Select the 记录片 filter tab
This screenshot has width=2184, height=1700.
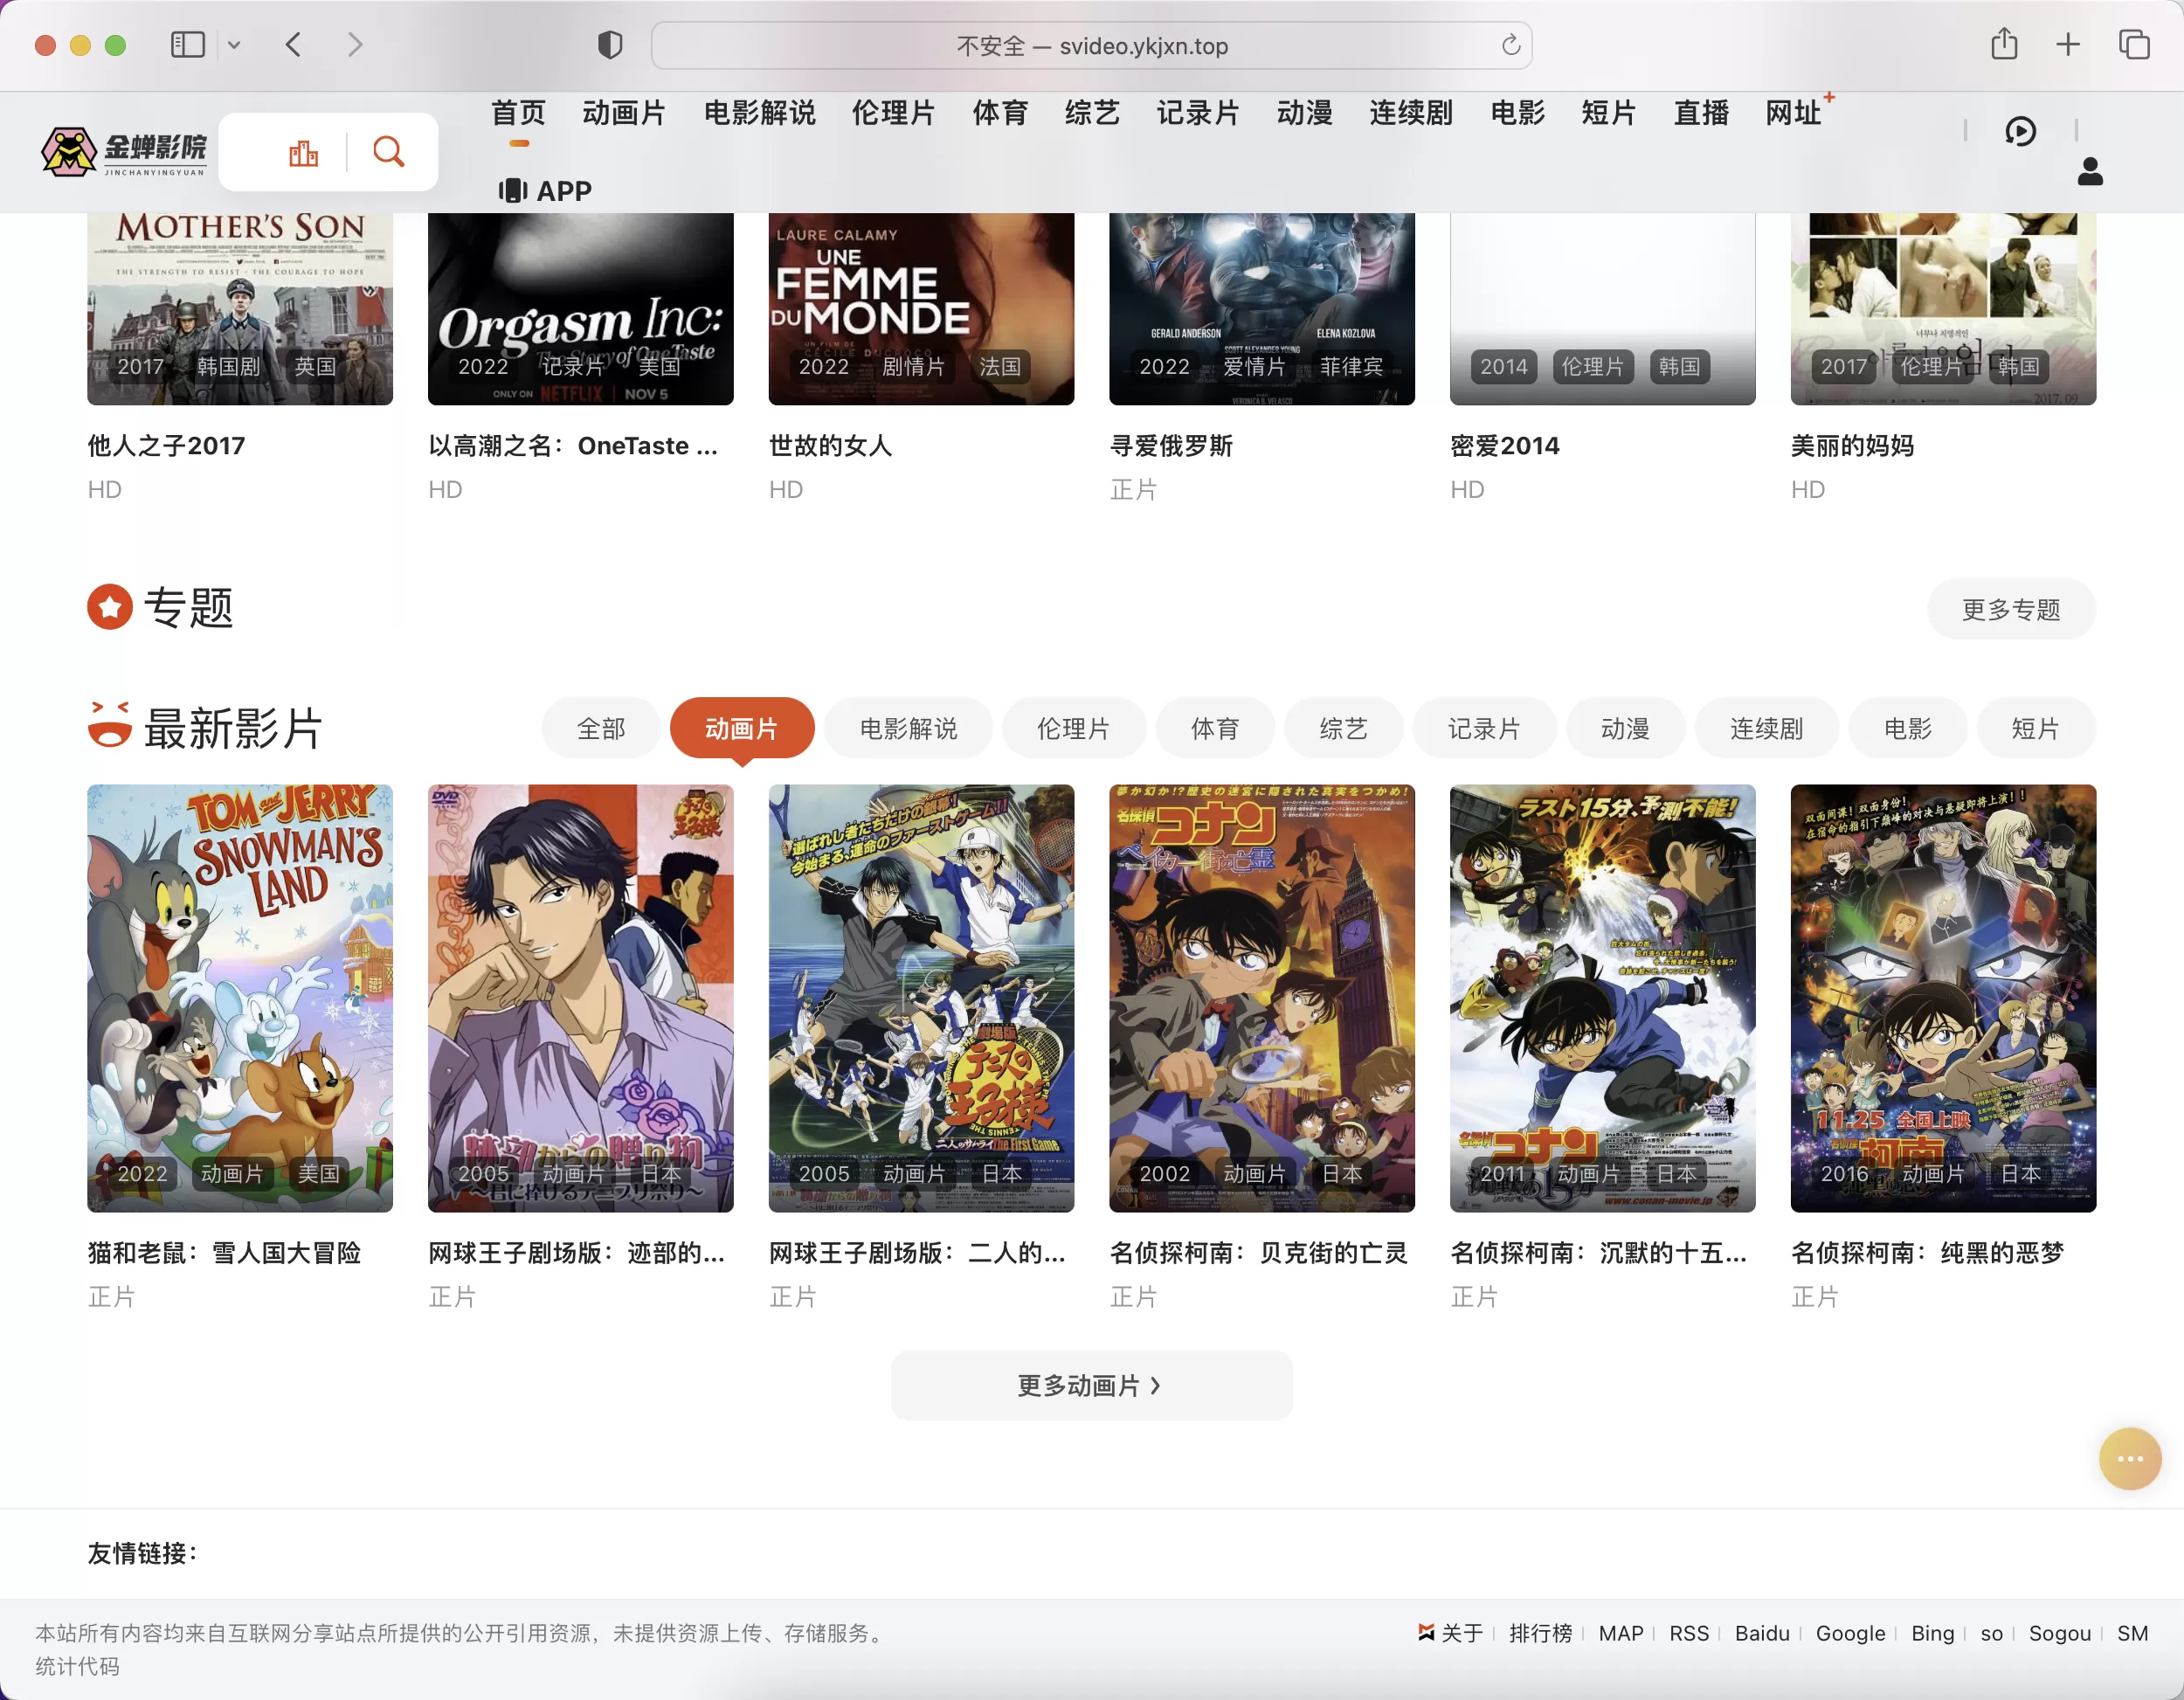[x=1484, y=729]
